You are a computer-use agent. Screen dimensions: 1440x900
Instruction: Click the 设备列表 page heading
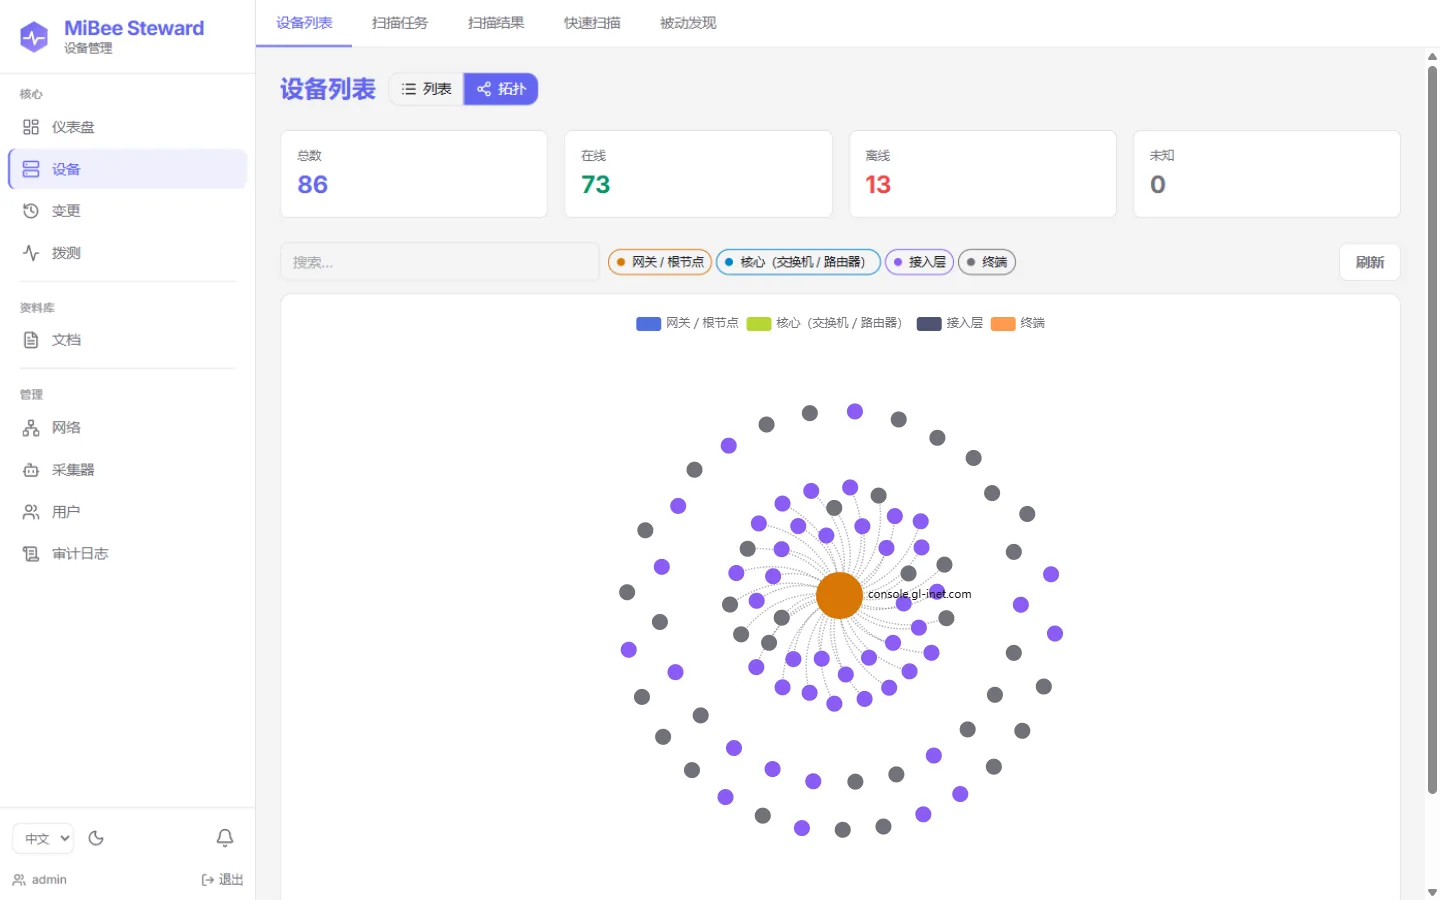click(x=328, y=89)
